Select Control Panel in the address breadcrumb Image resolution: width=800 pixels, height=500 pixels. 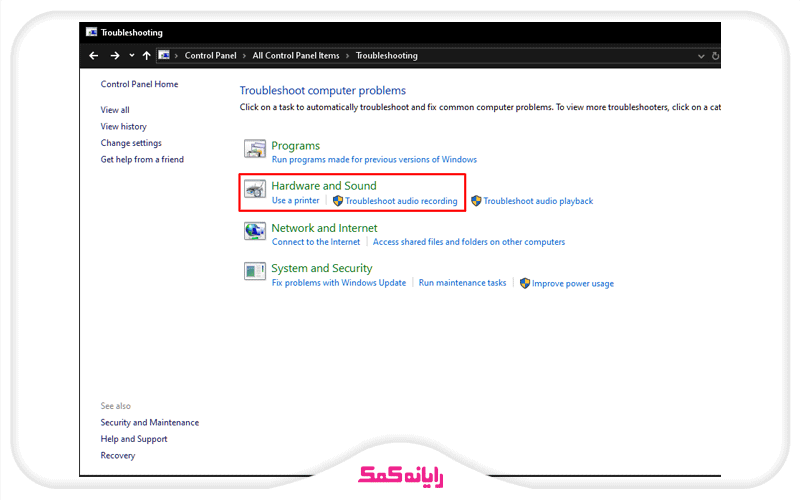[x=210, y=56]
